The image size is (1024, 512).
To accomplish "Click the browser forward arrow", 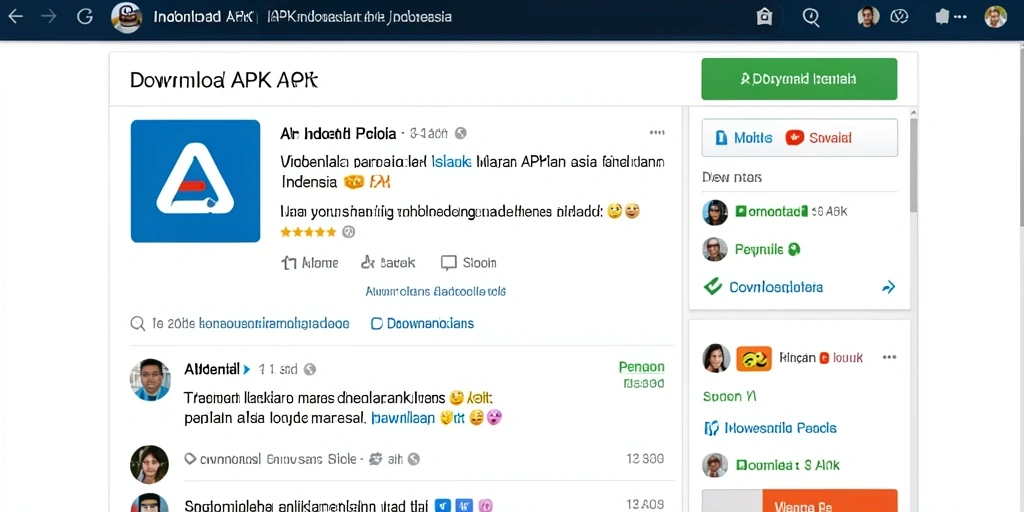I will [49, 16].
